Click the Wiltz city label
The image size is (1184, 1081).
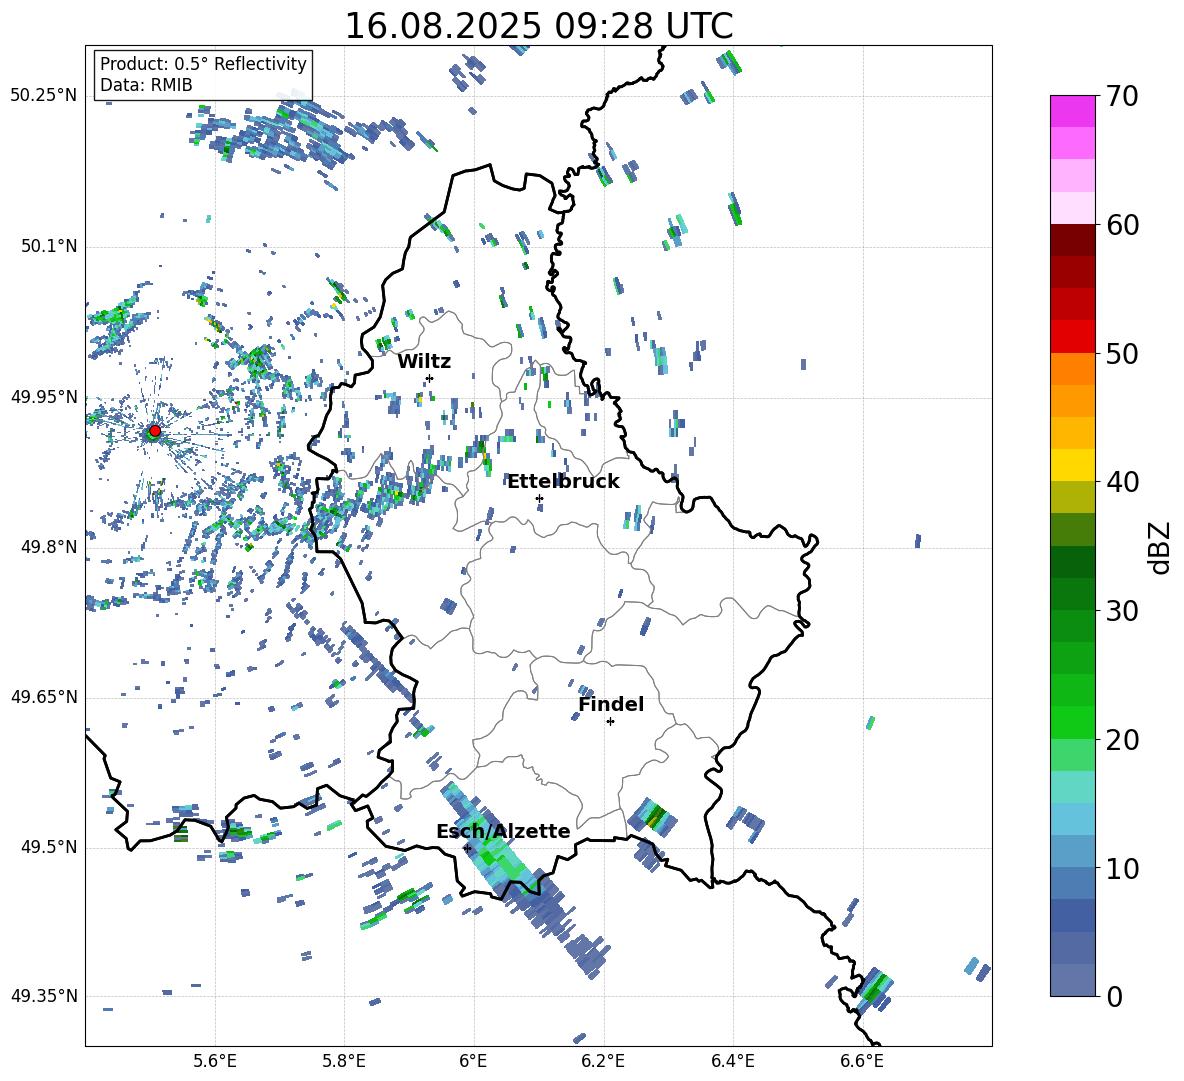[x=424, y=362]
